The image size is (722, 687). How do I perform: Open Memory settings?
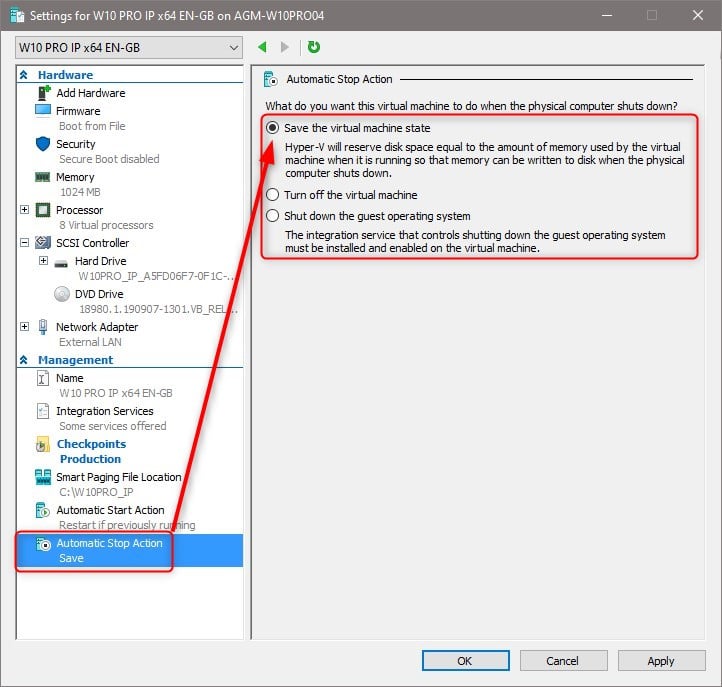pyautogui.click(x=75, y=177)
